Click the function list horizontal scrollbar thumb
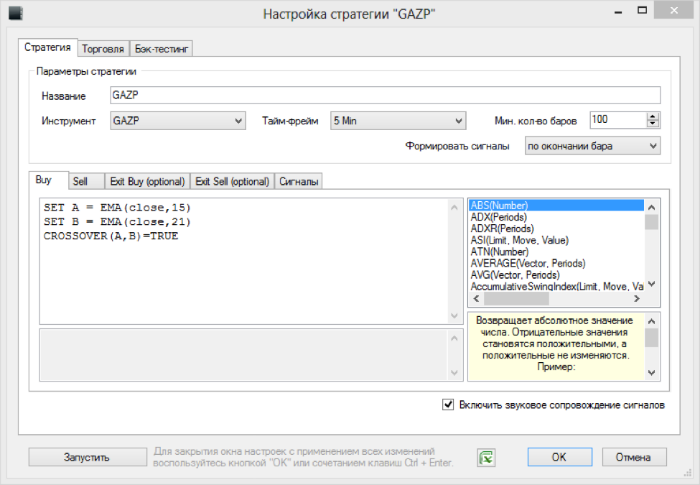Viewport: 700px width, 485px height. coord(516,299)
